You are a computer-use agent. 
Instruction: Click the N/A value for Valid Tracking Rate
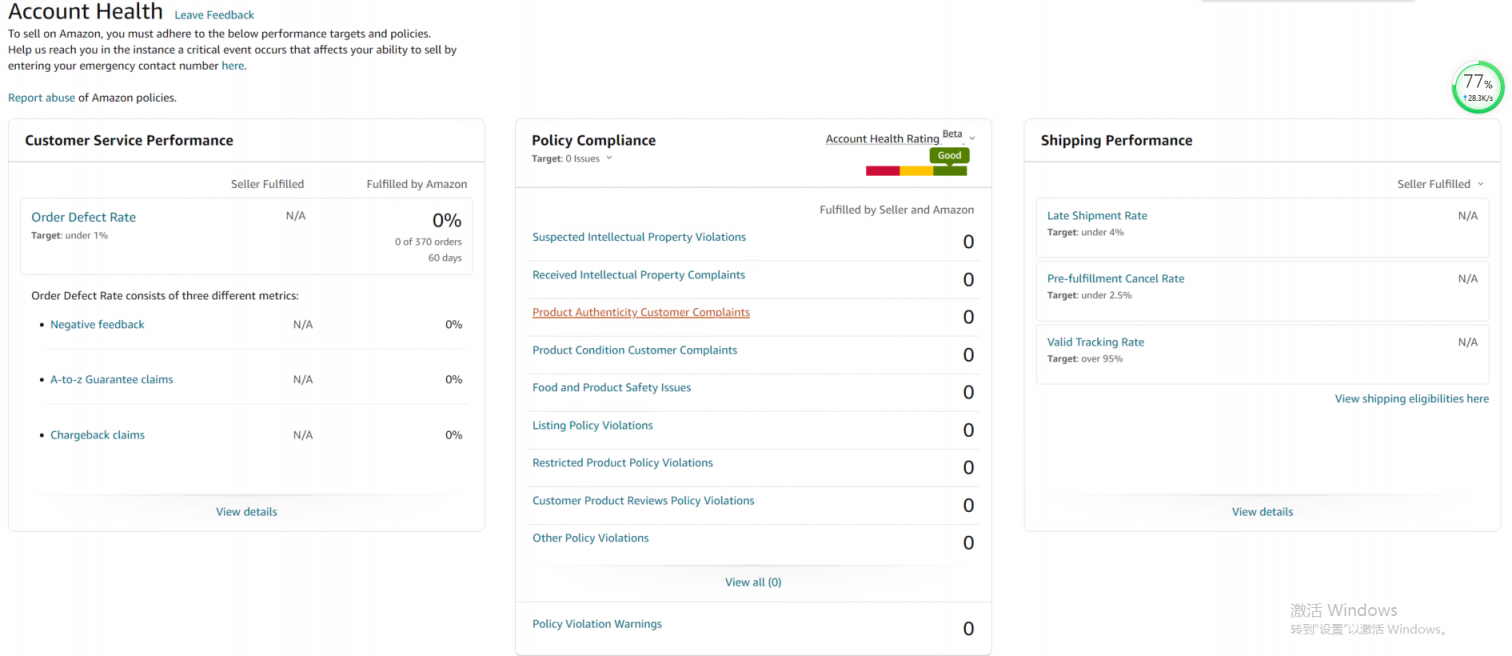(1467, 342)
